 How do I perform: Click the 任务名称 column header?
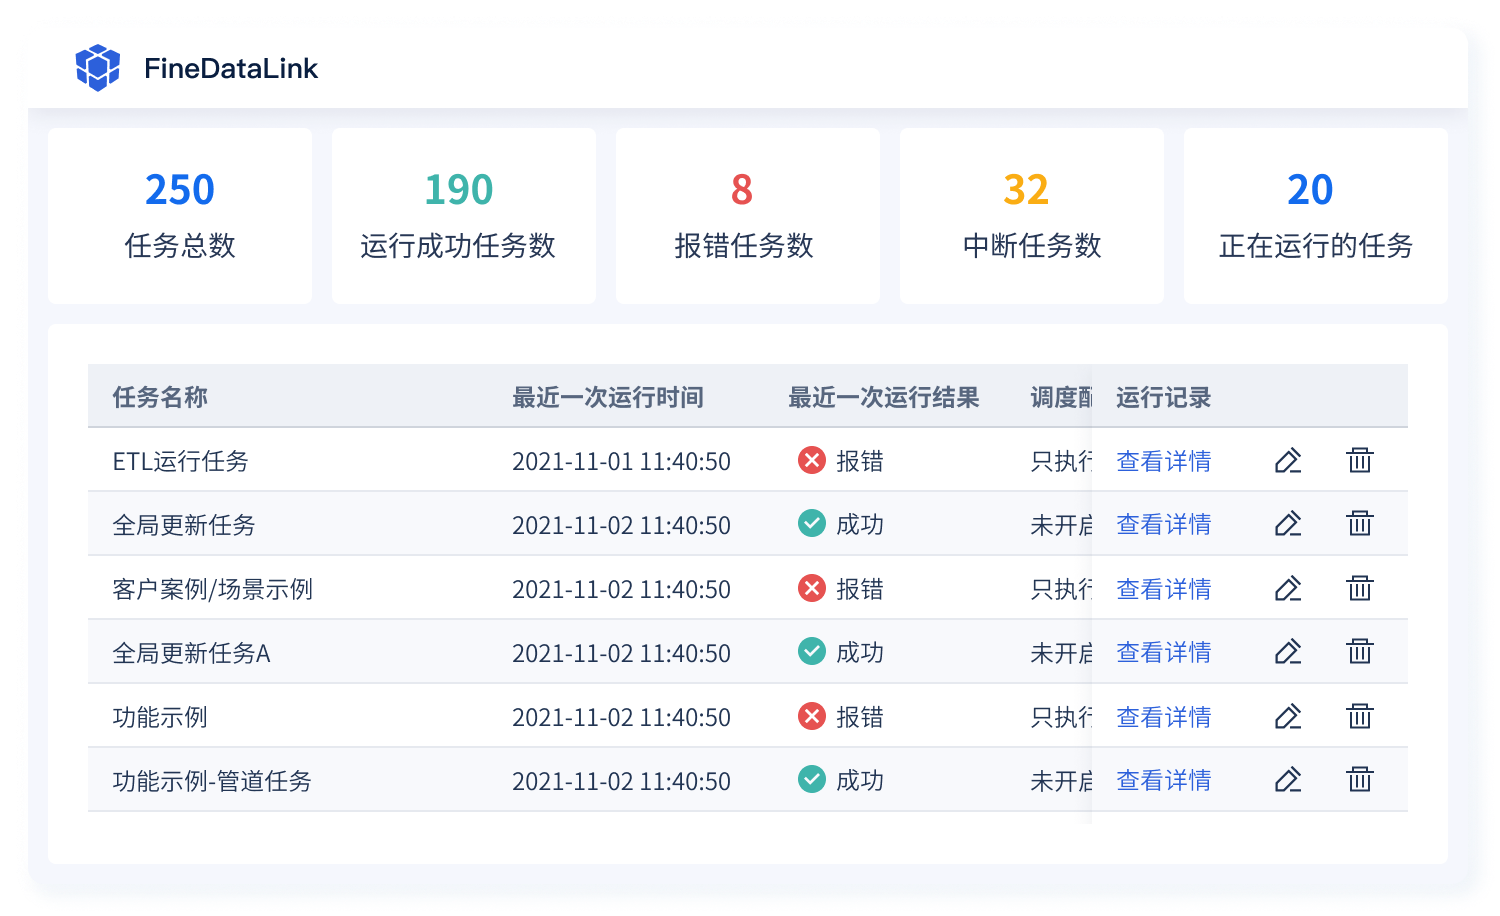point(160,397)
